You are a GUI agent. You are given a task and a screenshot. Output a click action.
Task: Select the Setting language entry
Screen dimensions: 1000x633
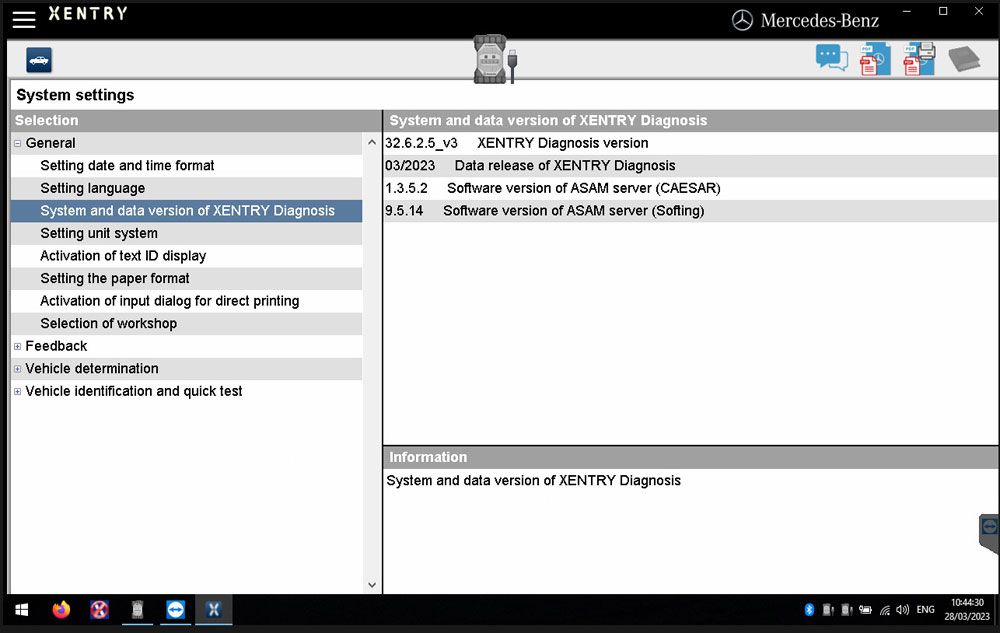pyautogui.click(x=92, y=188)
